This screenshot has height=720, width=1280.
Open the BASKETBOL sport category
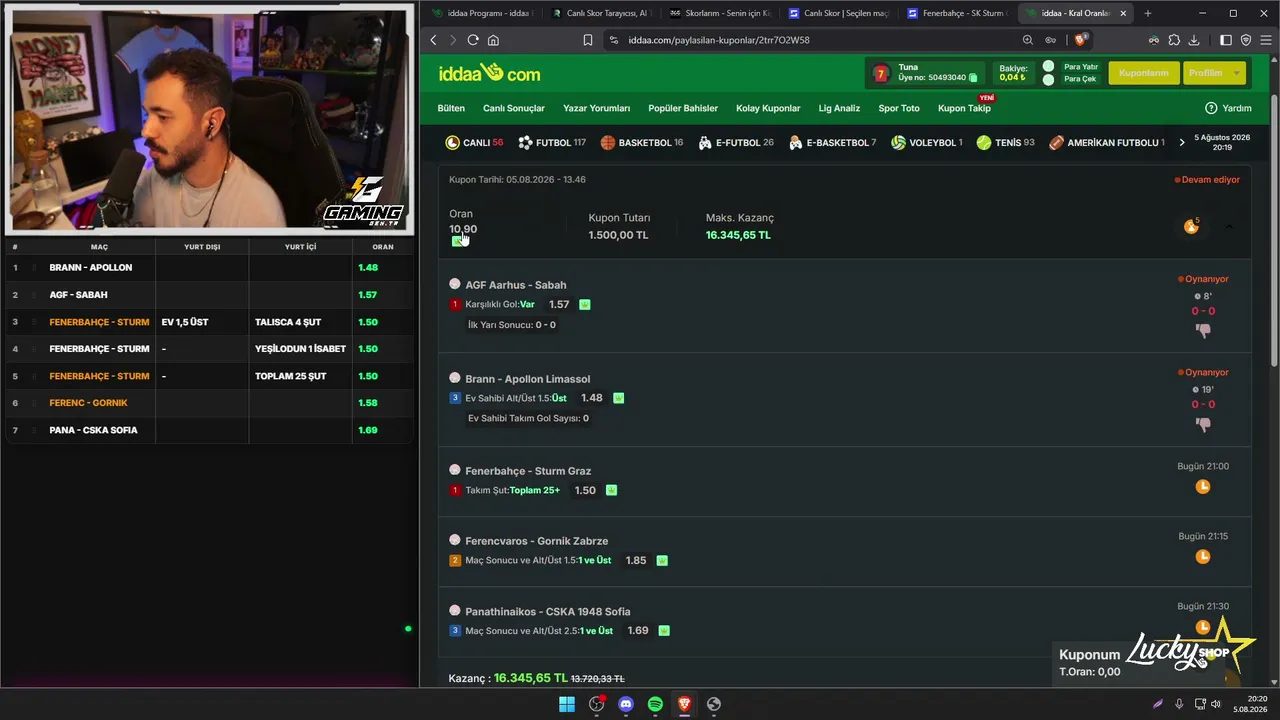642,143
